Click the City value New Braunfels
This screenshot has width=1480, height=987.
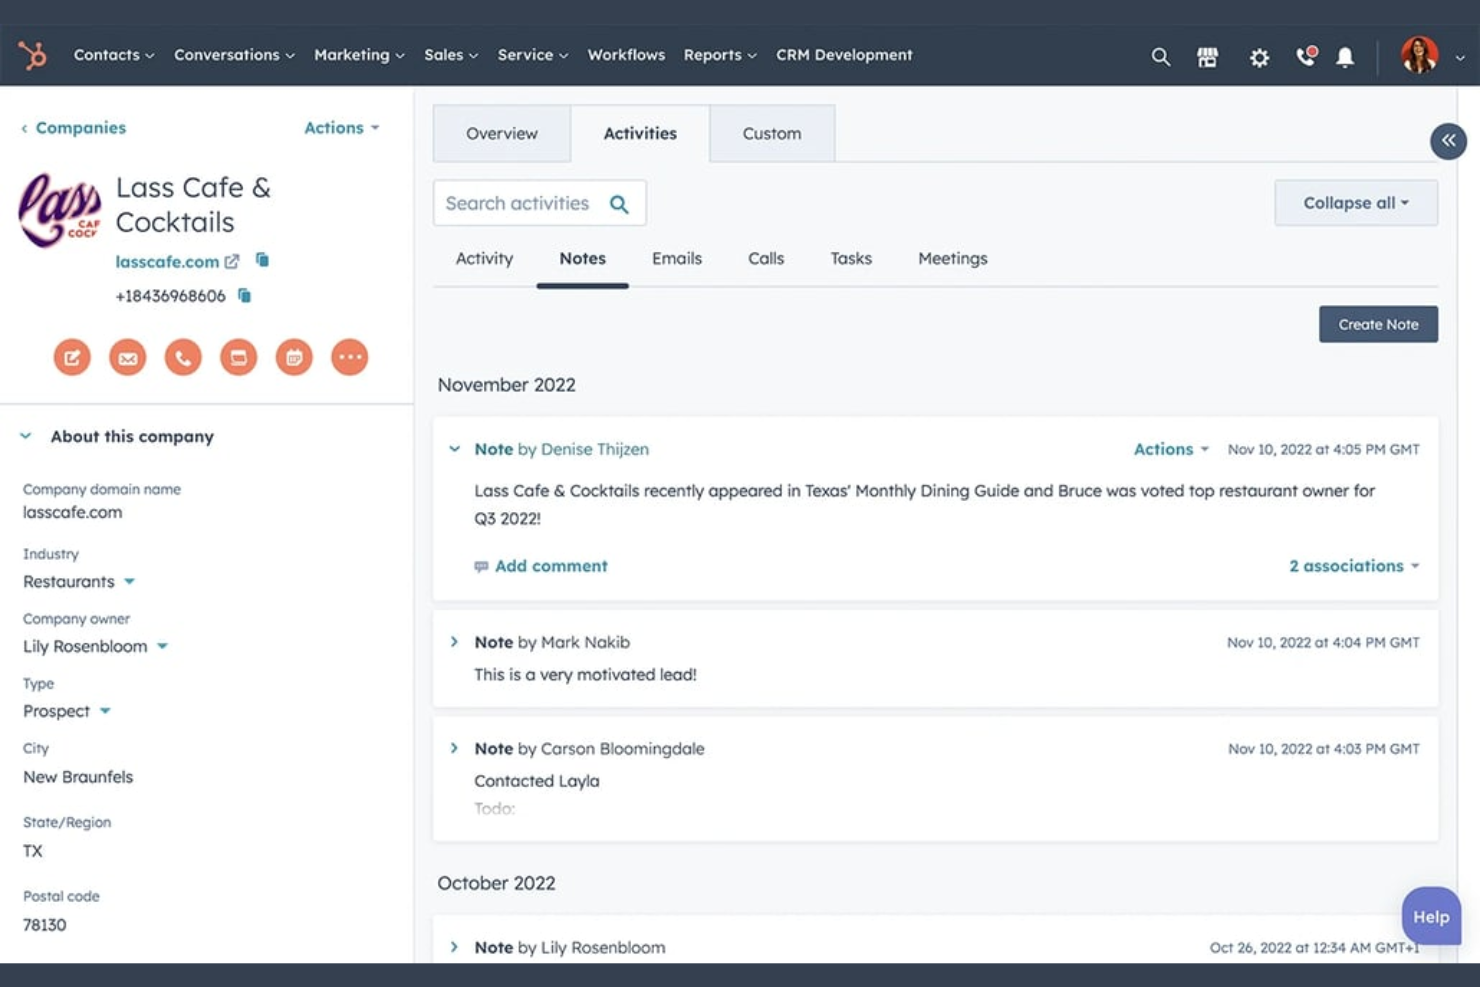coord(78,777)
